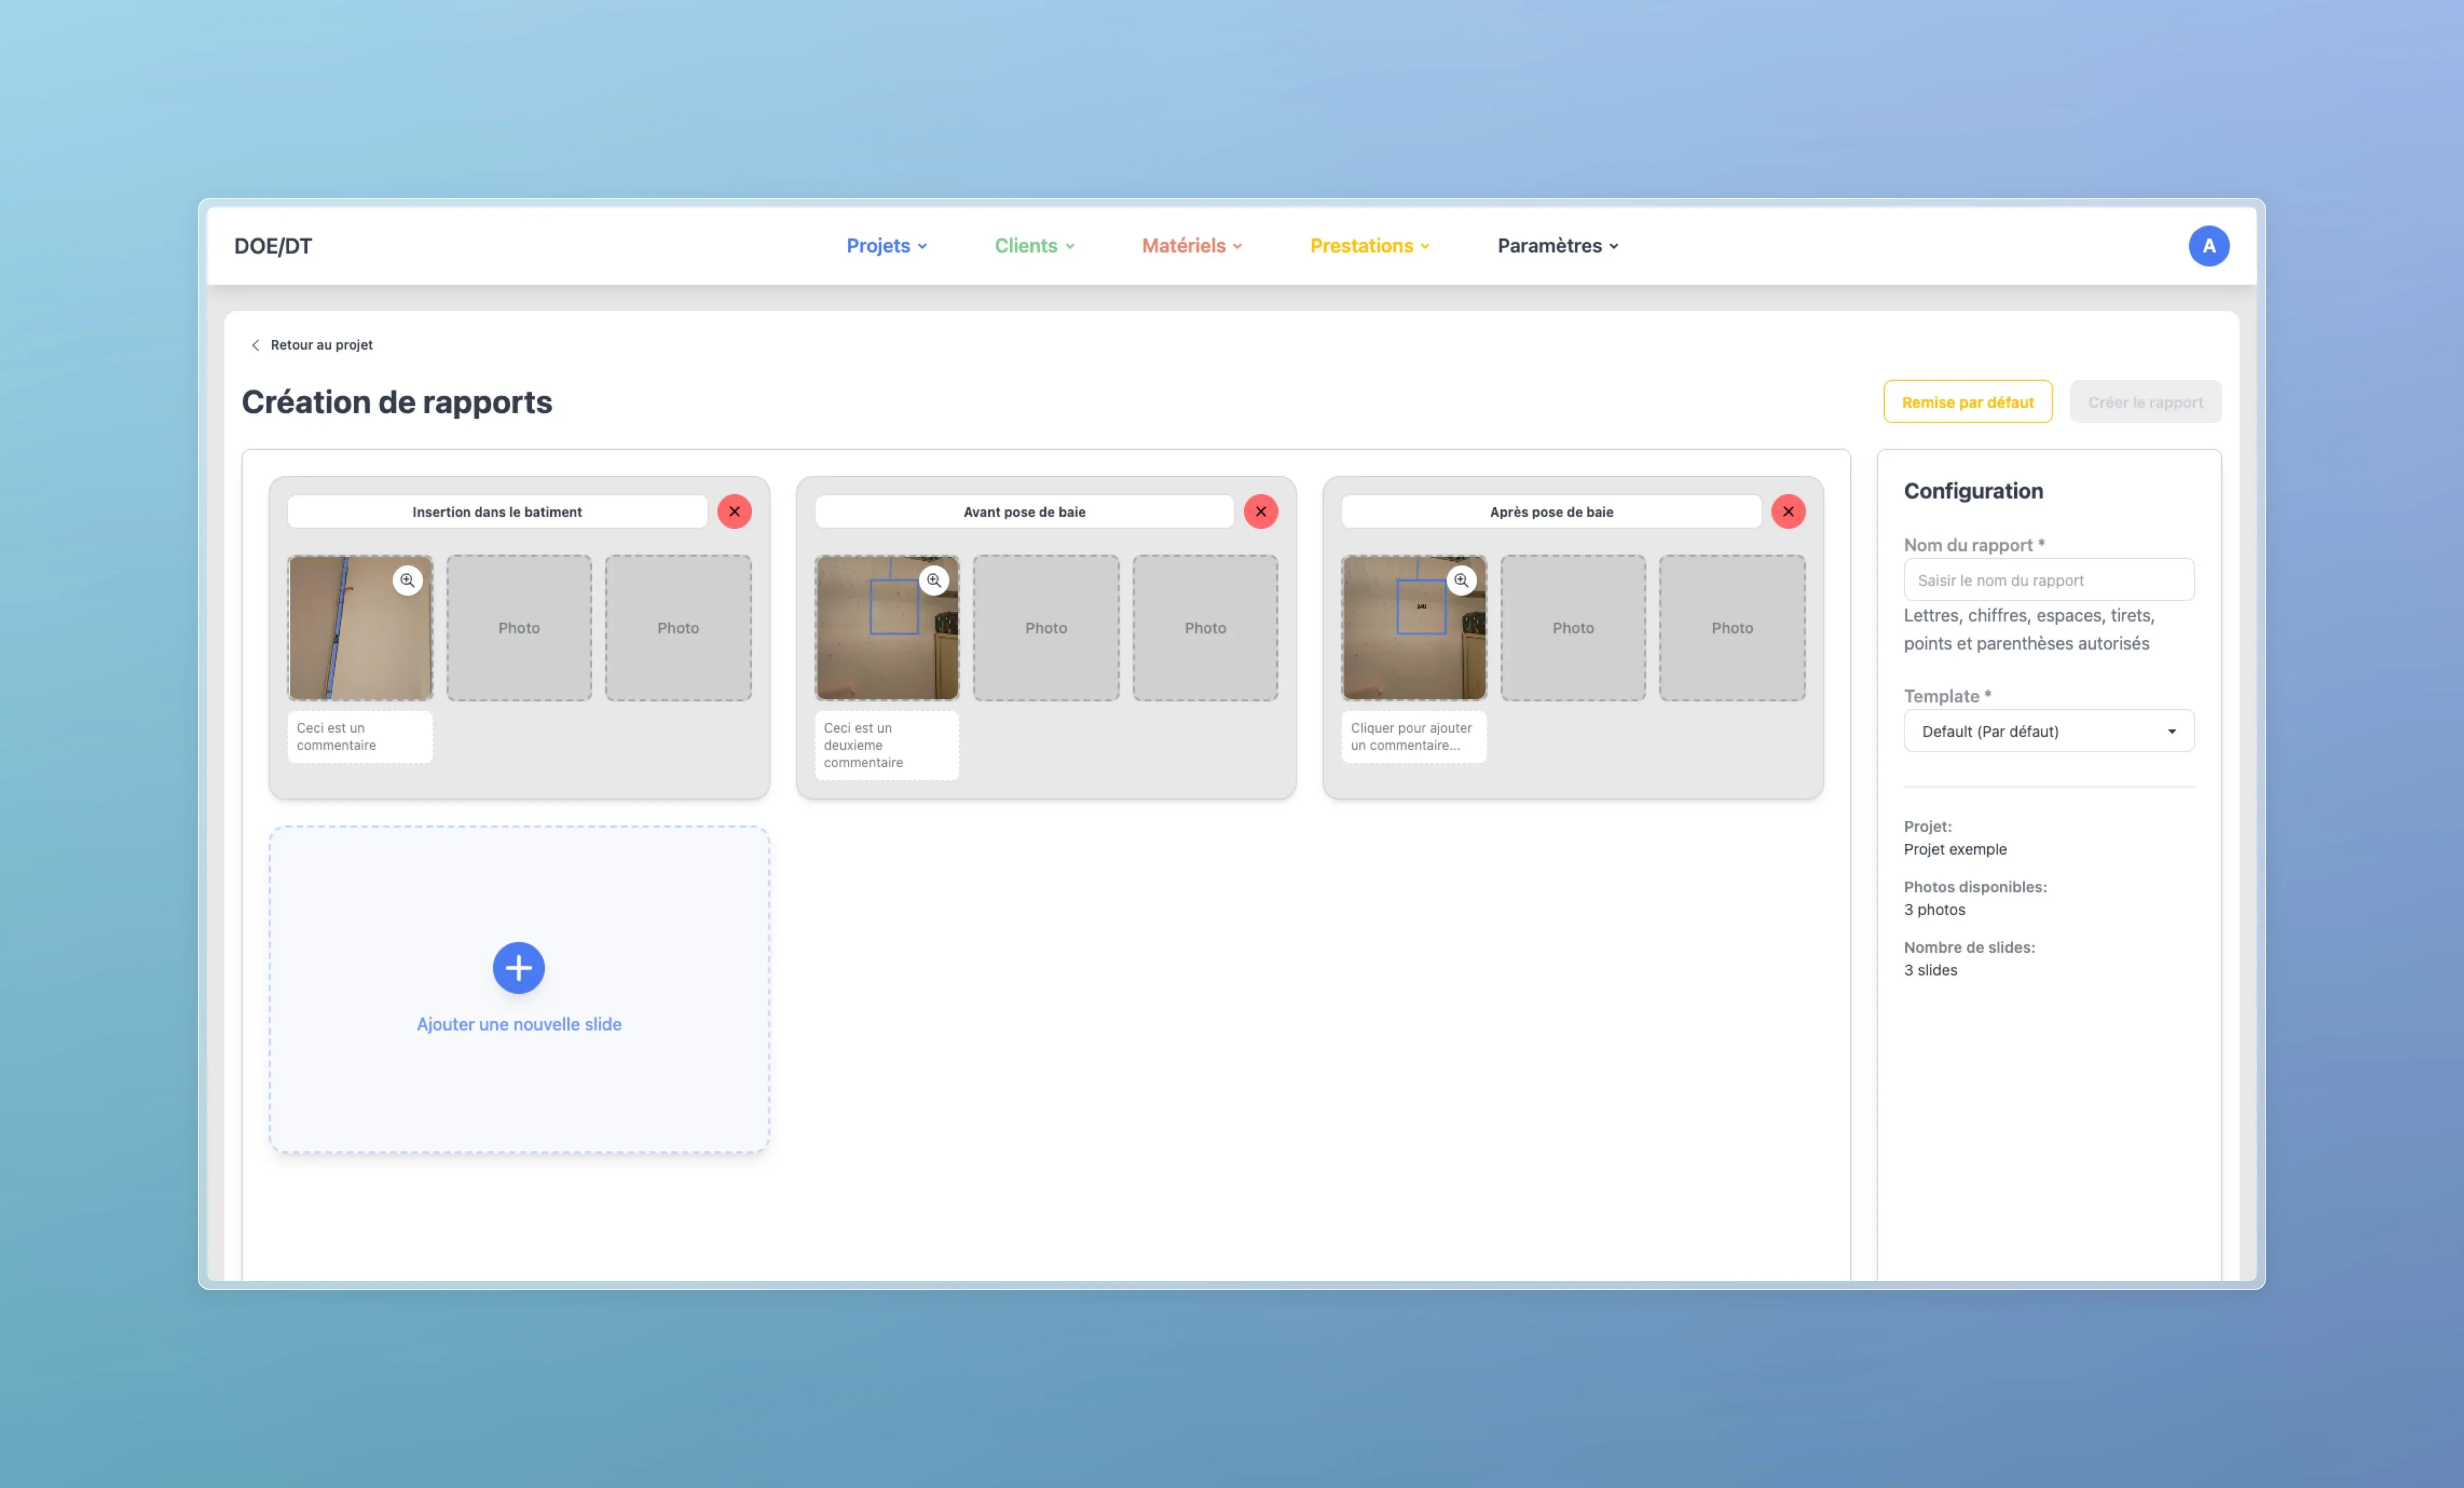
Task: Open the Clients navigation menu
Action: (1034, 246)
